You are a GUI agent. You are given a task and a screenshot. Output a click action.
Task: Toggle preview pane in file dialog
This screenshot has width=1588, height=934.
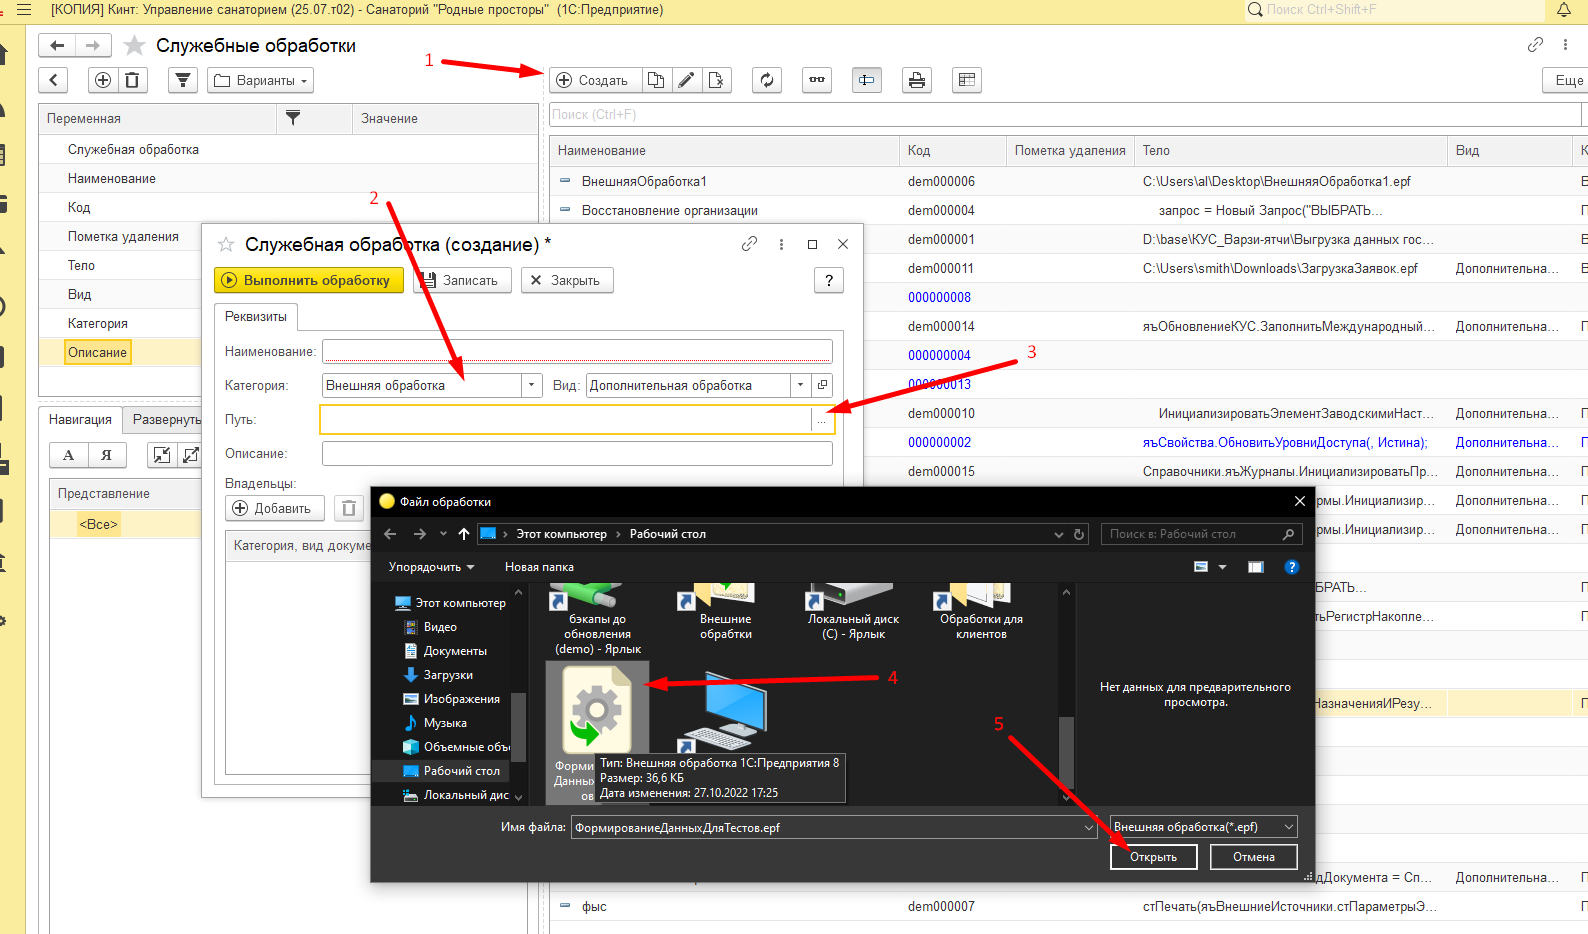coord(1256,567)
